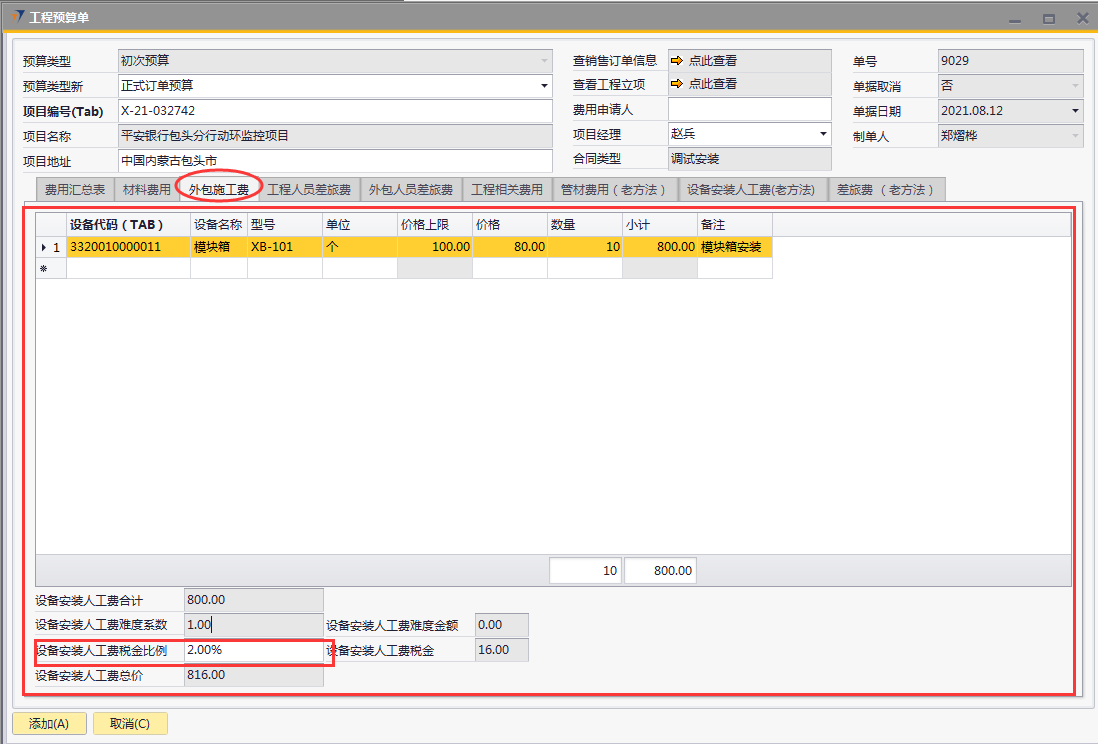Viewport: 1098px width, 744px height.
Task: Click the 添加(A) button
Action: (x=49, y=724)
